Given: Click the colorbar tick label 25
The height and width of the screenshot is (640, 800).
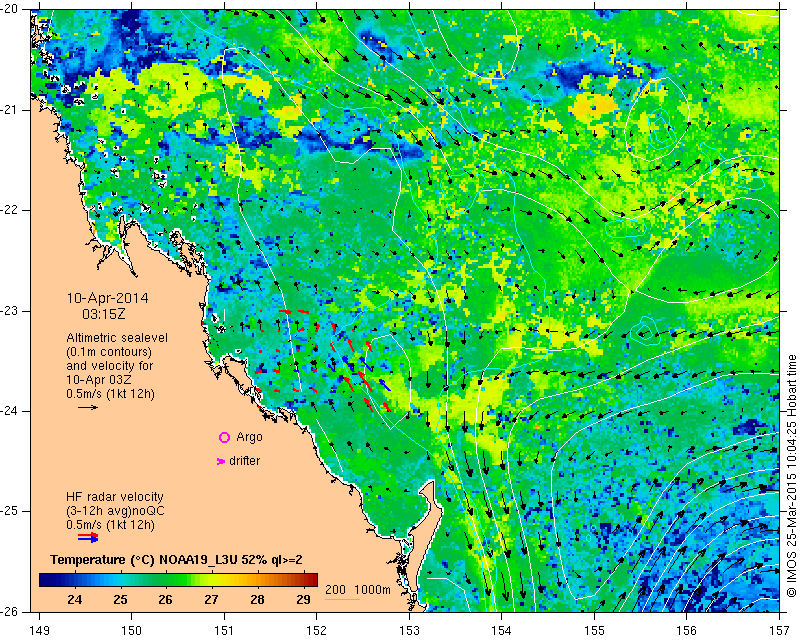Looking at the screenshot, I should 120,600.
